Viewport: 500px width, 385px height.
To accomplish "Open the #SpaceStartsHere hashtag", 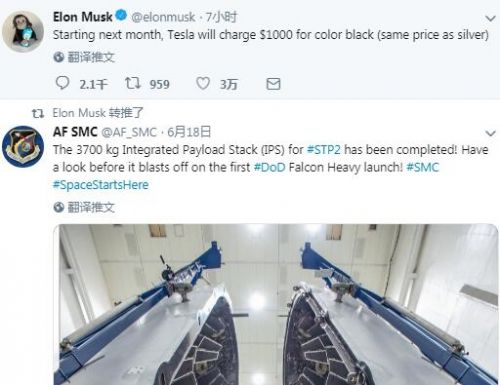I will [101, 185].
